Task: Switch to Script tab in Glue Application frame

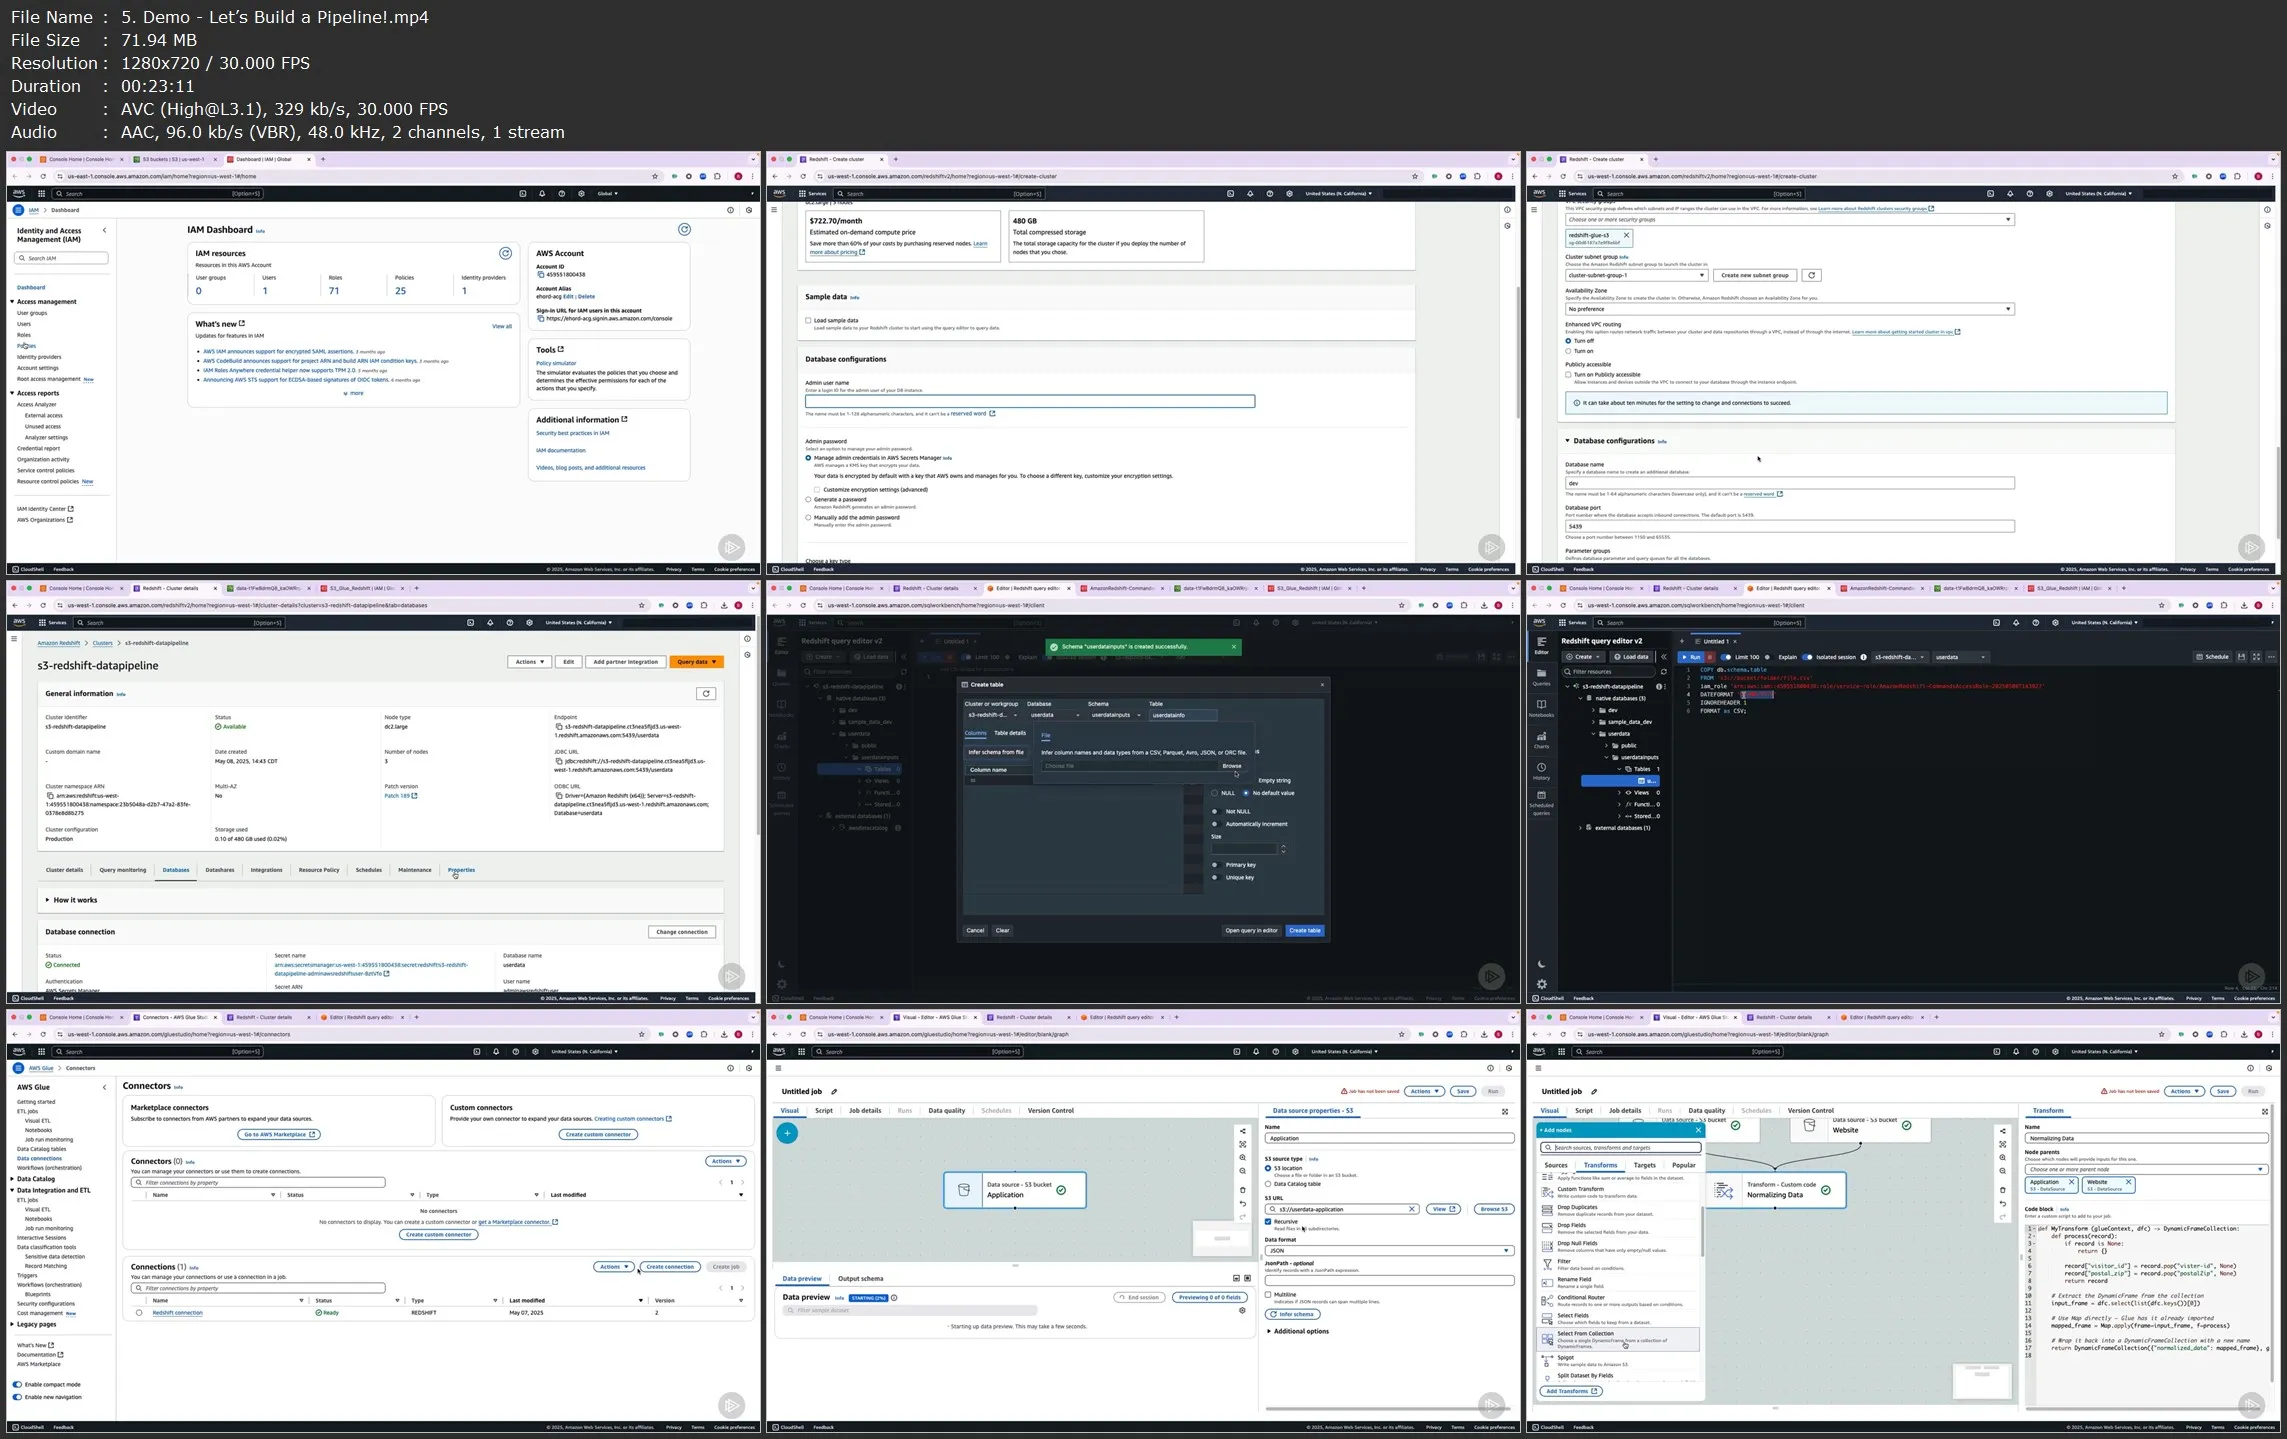Action: click(823, 1110)
